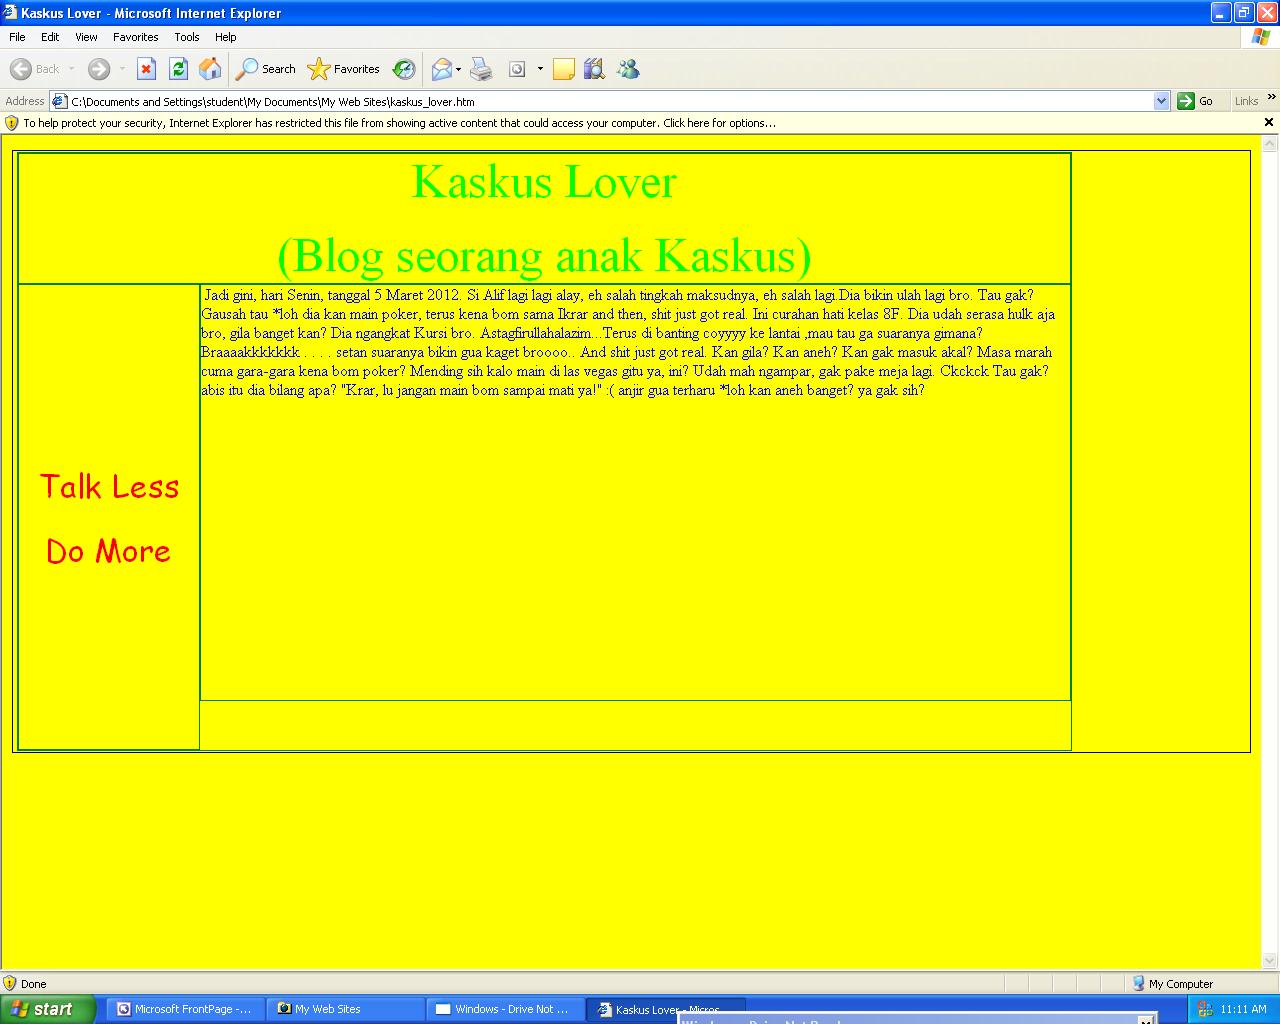
Task: Open the Mail options dropdown arrow
Action: [x=459, y=69]
